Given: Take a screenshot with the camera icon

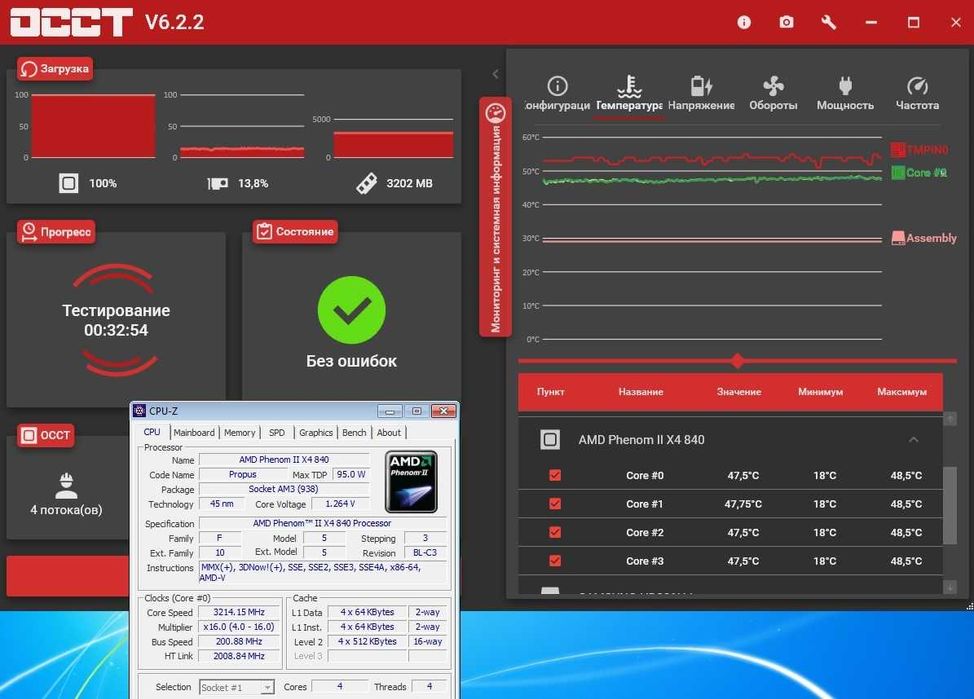Looking at the screenshot, I should tap(786, 22).
